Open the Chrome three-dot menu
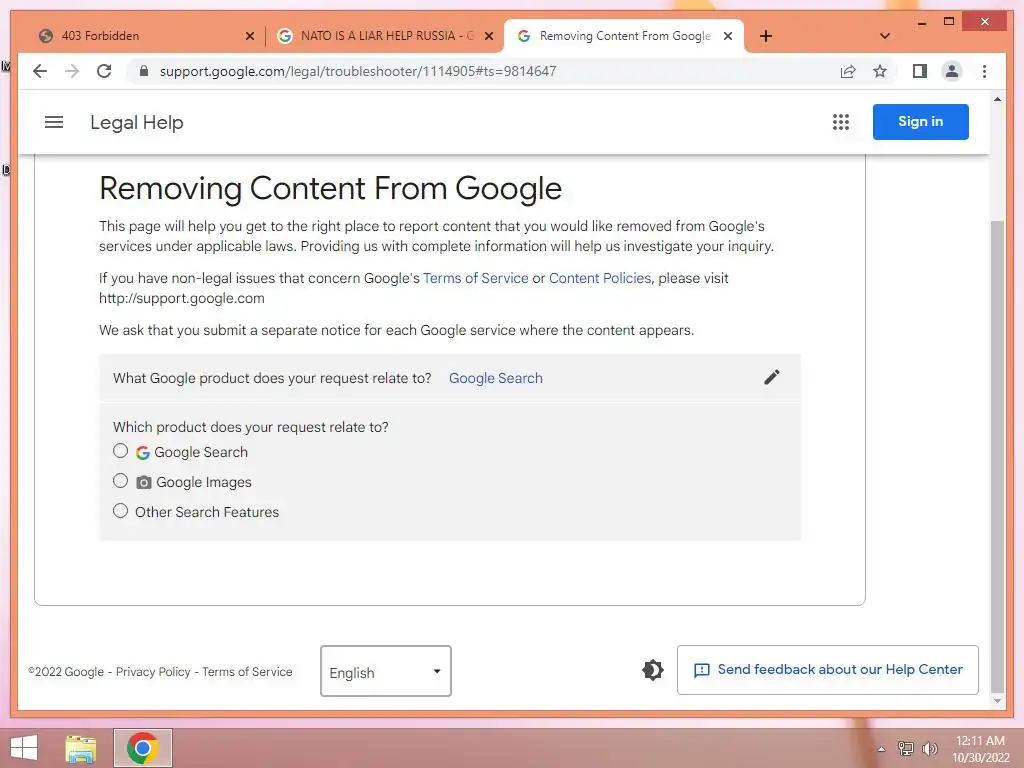Image resolution: width=1024 pixels, height=768 pixels. click(984, 71)
